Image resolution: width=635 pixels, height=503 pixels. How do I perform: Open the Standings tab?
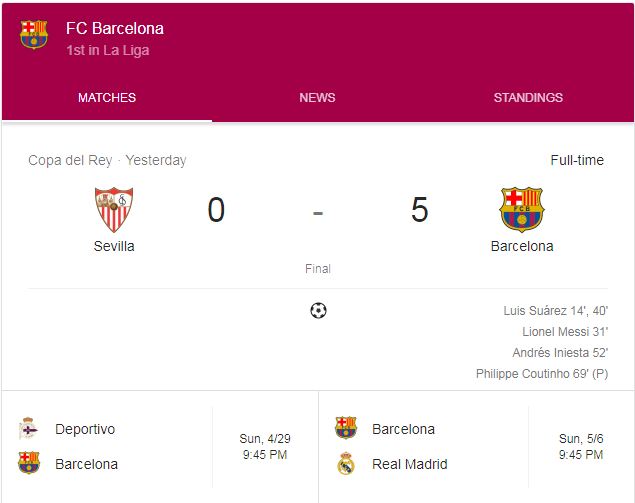[528, 98]
